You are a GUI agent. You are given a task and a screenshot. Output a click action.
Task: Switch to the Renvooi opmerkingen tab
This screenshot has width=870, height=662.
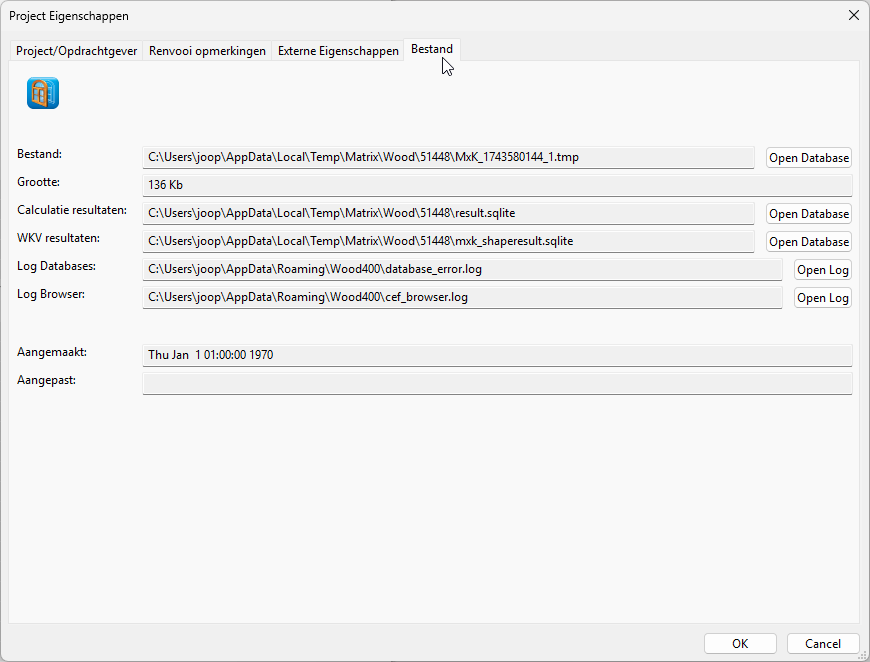pos(206,50)
